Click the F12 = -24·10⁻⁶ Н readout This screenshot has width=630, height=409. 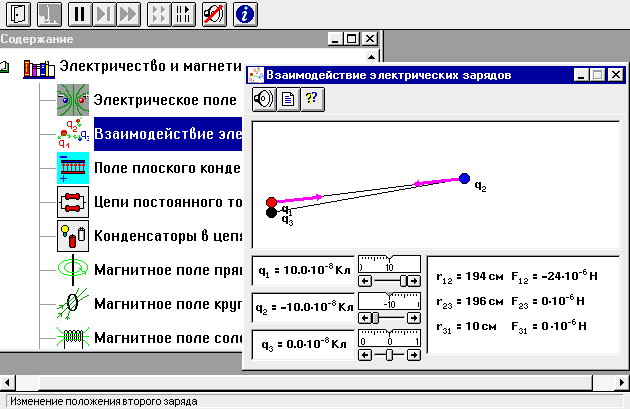tap(554, 276)
